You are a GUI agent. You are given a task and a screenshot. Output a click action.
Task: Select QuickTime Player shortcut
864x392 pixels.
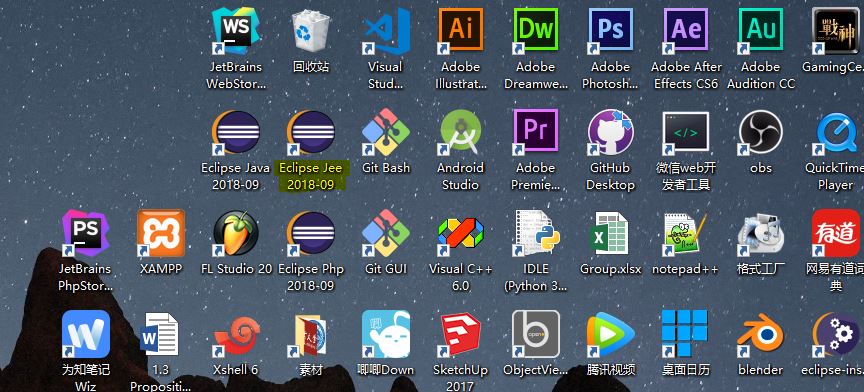tap(835, 132)
